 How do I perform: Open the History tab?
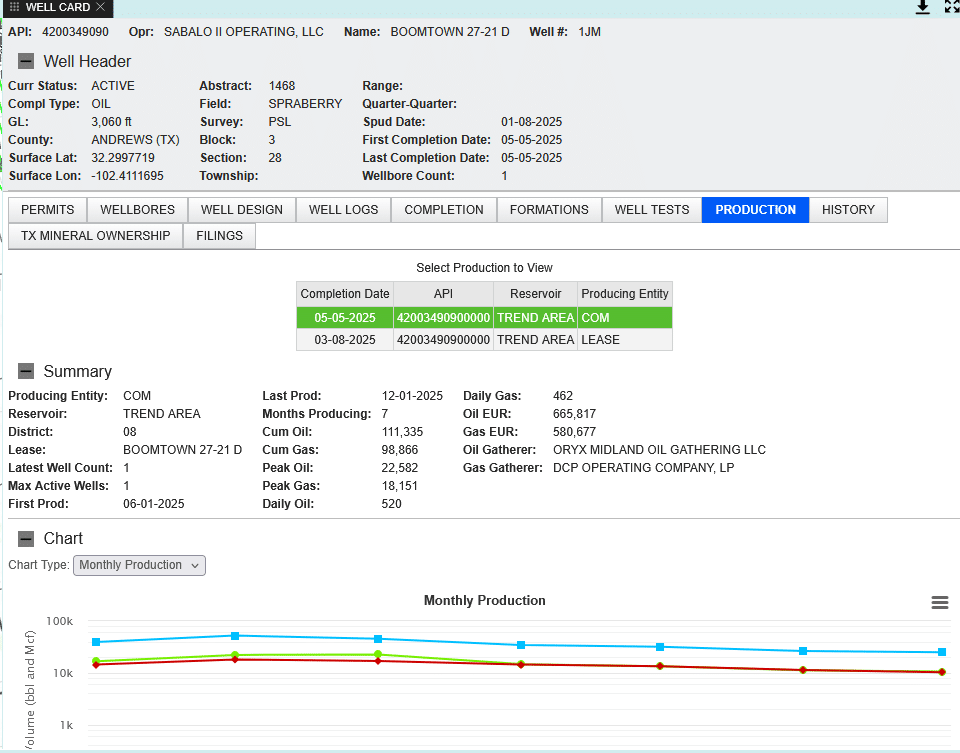(x=848, y=210)
